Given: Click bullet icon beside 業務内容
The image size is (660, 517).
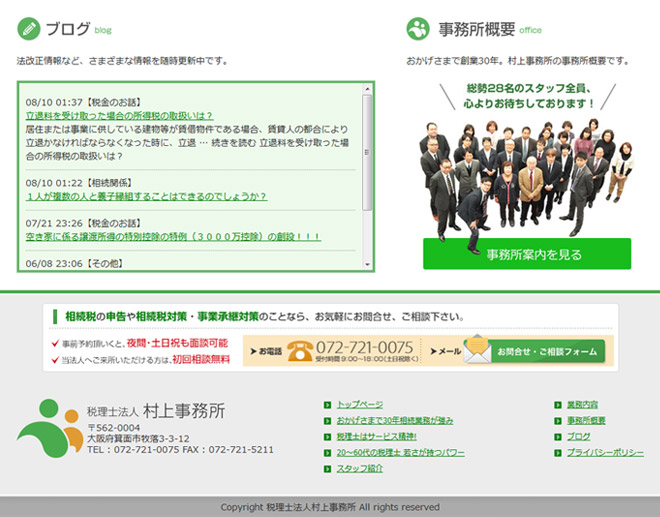Looking at the screenshot, I should 558,405.
